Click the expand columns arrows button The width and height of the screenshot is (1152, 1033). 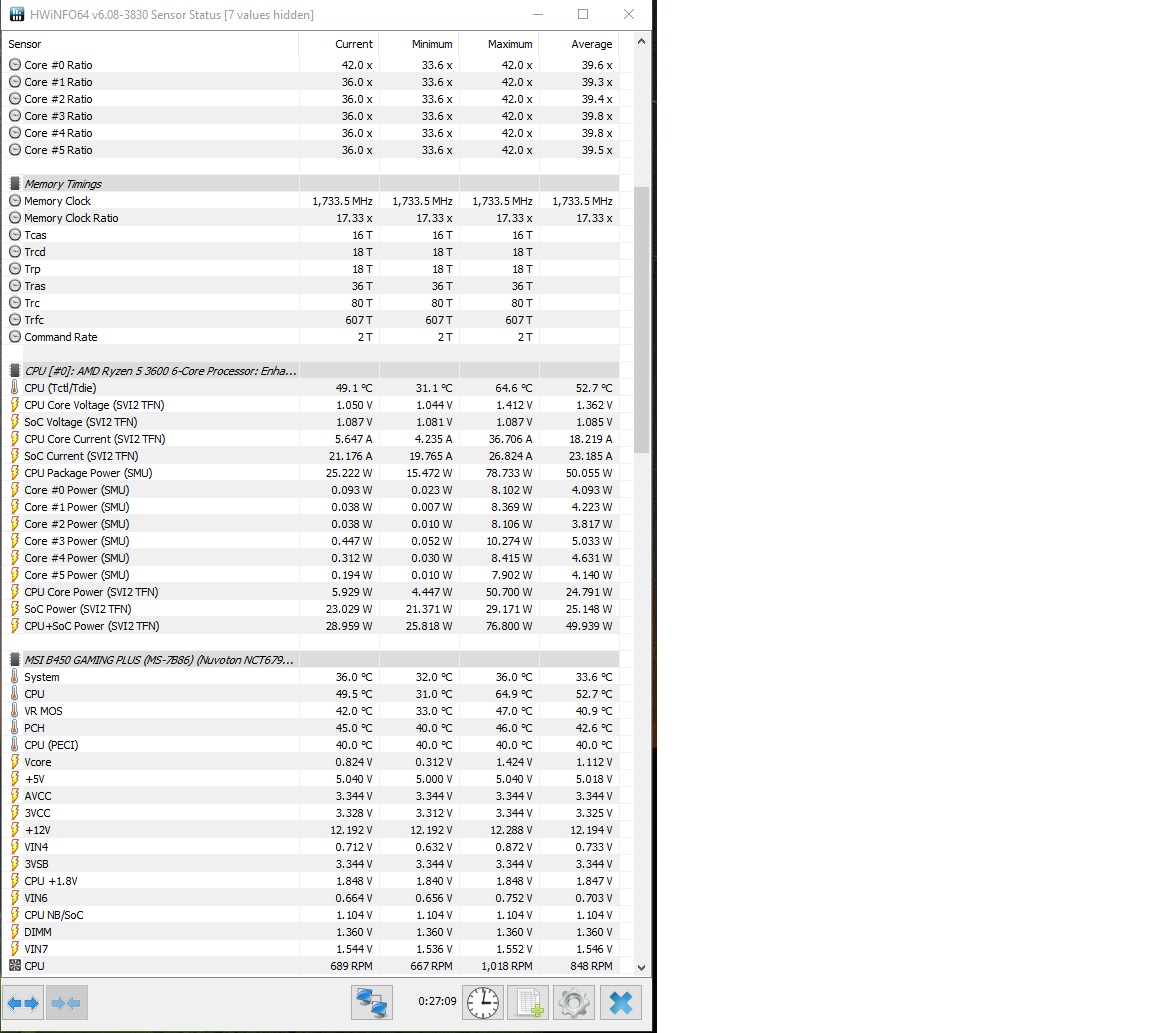[23, 1002]
